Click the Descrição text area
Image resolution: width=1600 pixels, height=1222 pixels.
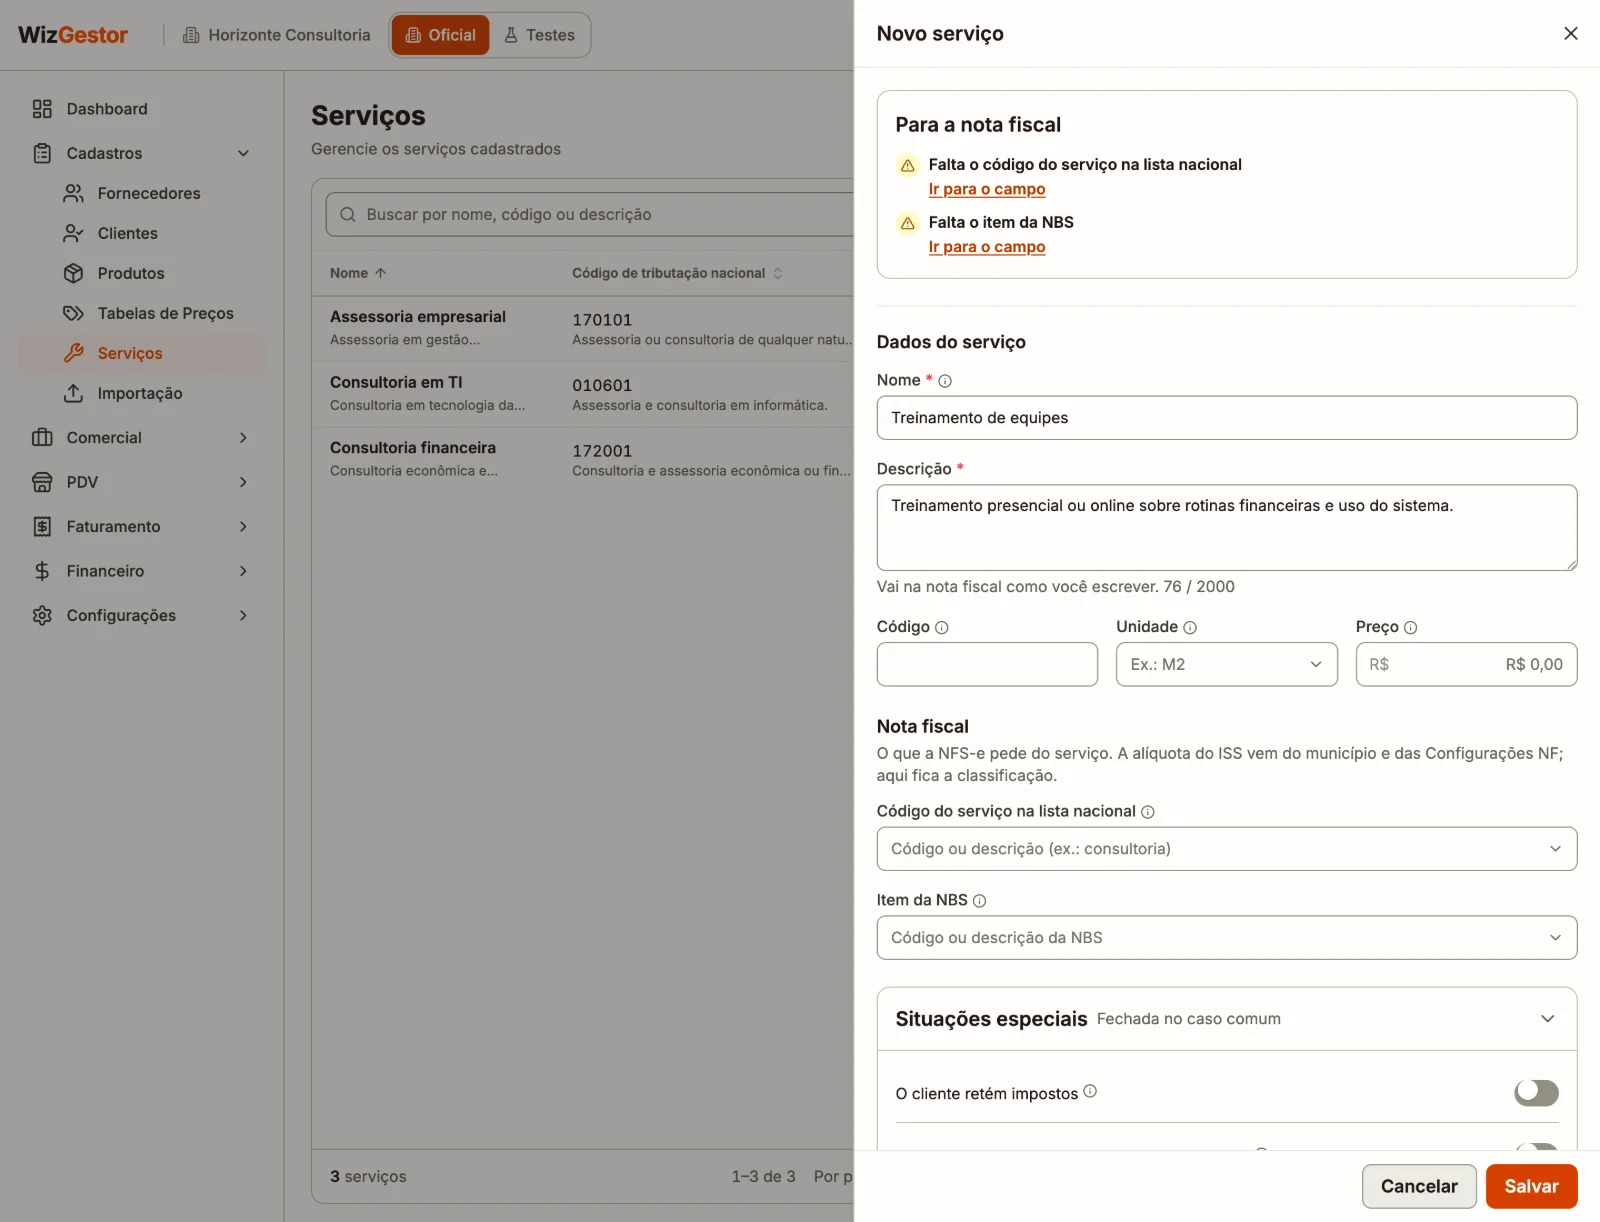pos(1227,528)
